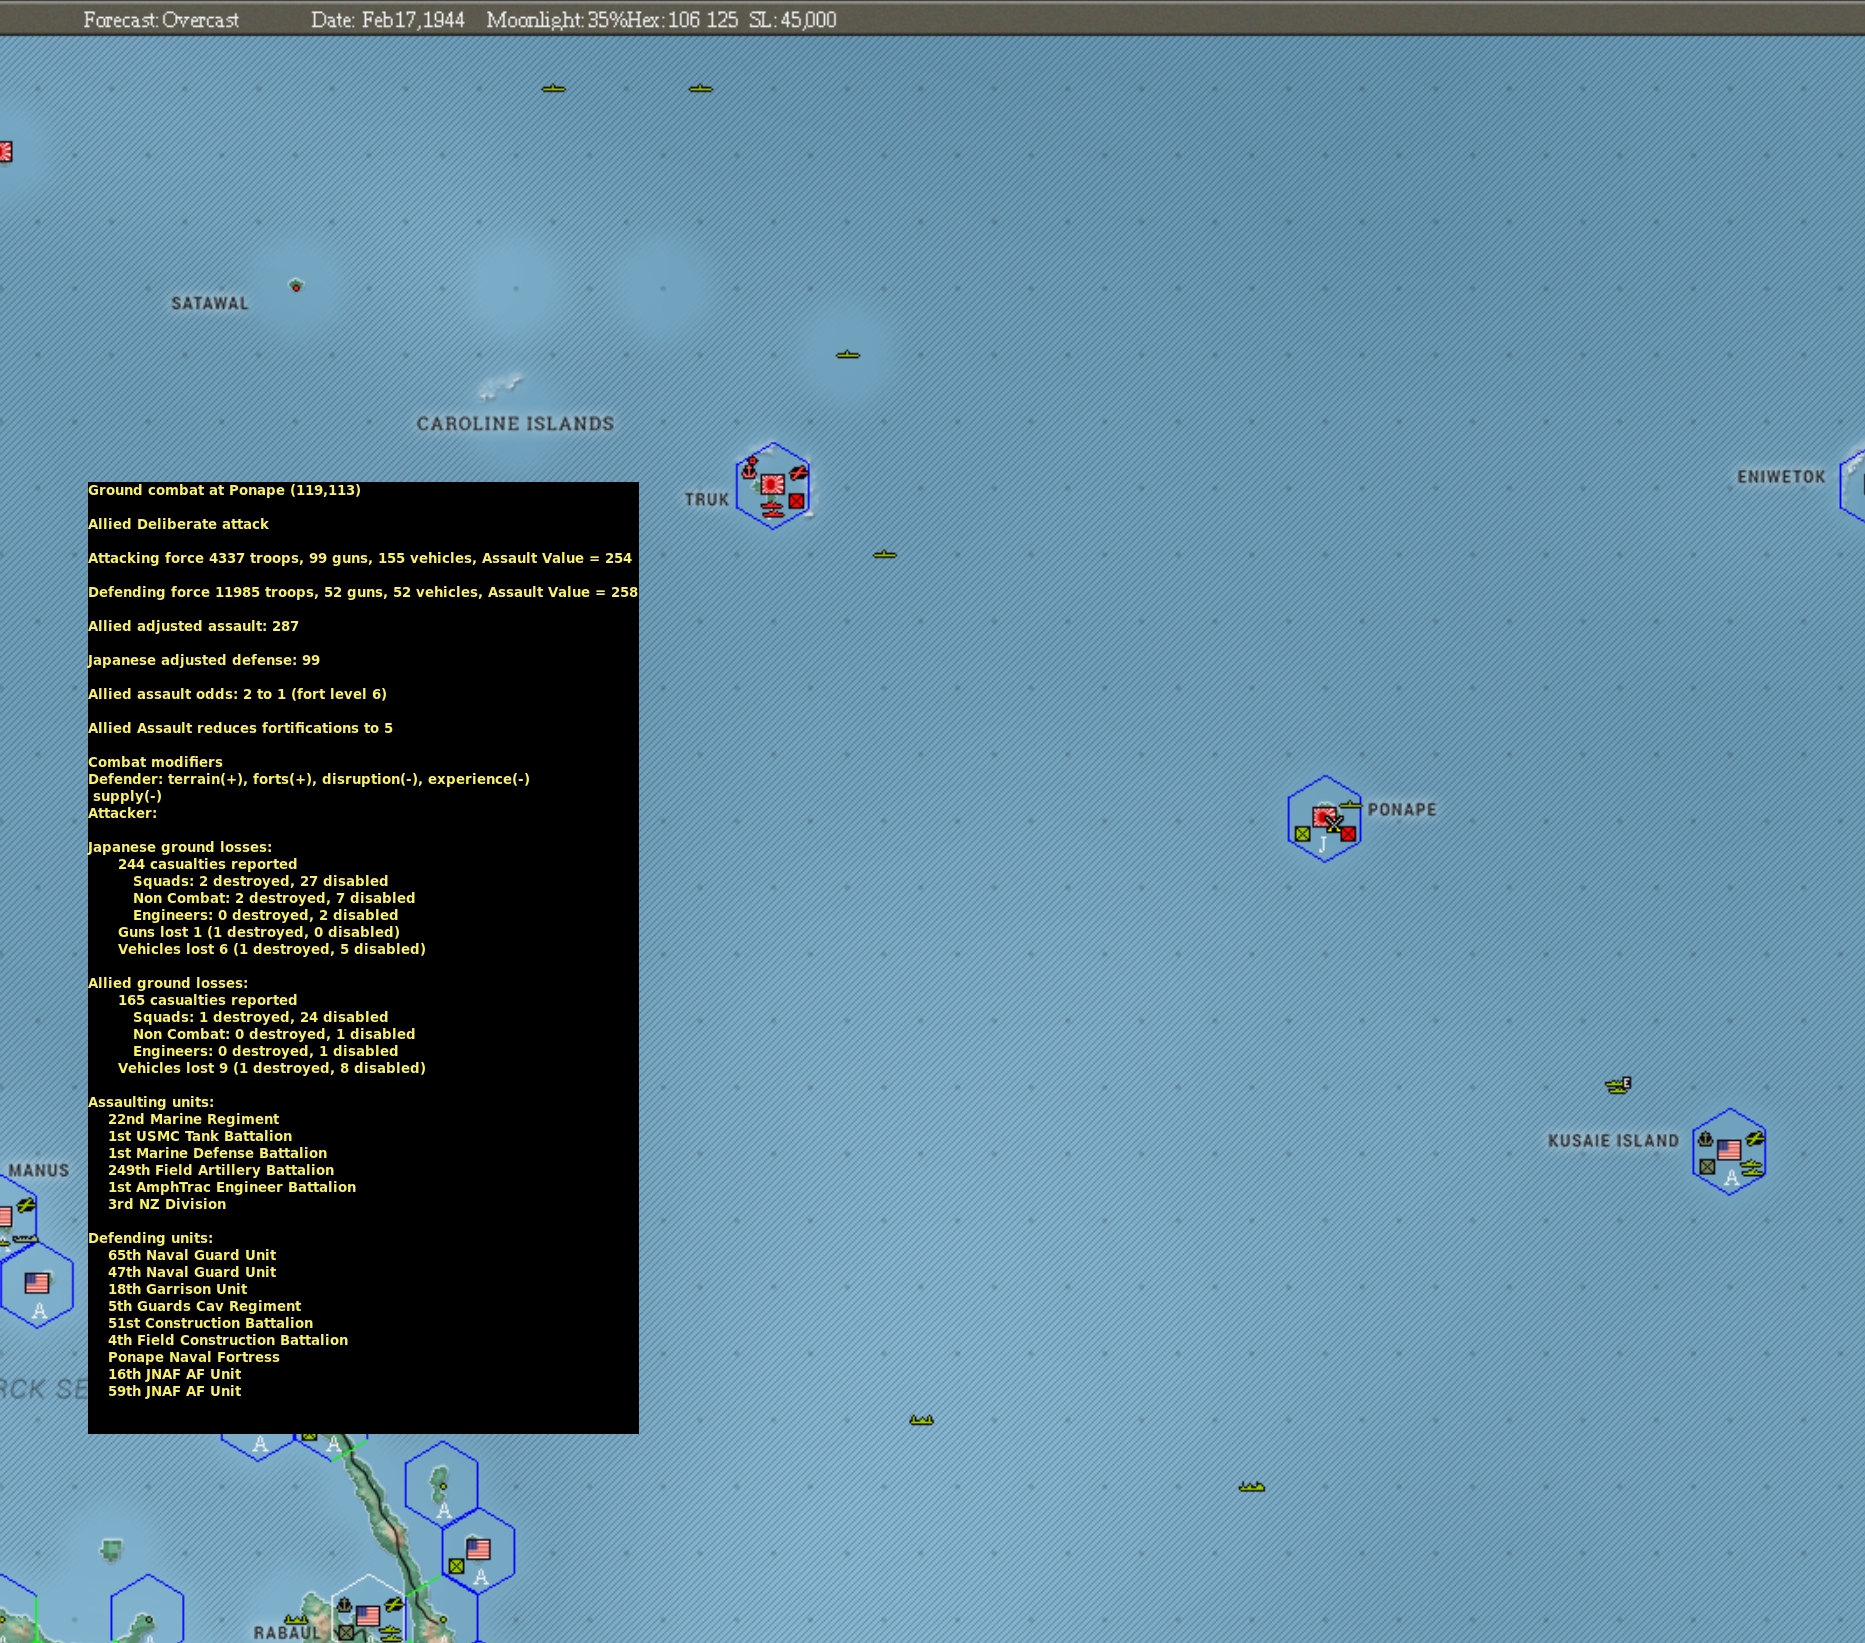
Task: Click '1st USMC Tank Battalion' entry
Action: click(200, 1136)
